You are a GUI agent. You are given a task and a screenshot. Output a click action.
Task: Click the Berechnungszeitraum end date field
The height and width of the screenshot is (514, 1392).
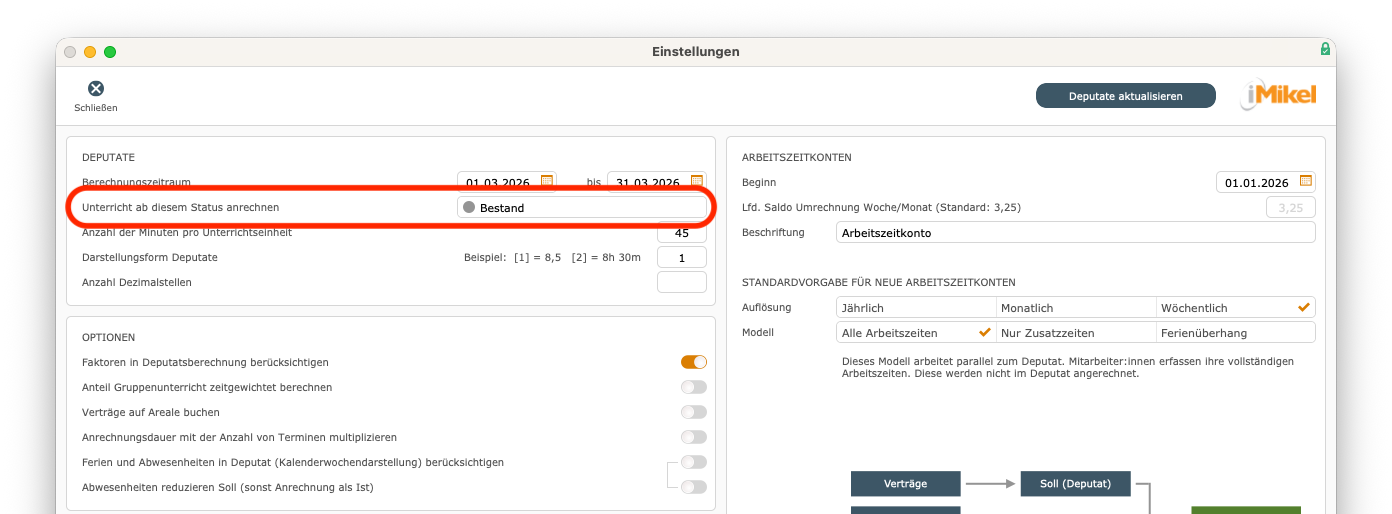[657, 182]
